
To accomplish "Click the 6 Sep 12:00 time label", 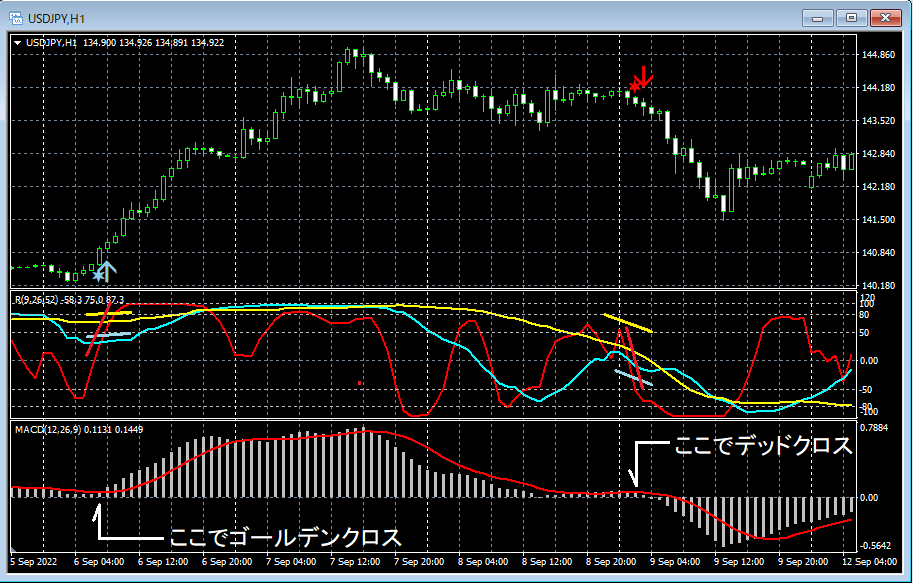I will pos(163,562).
